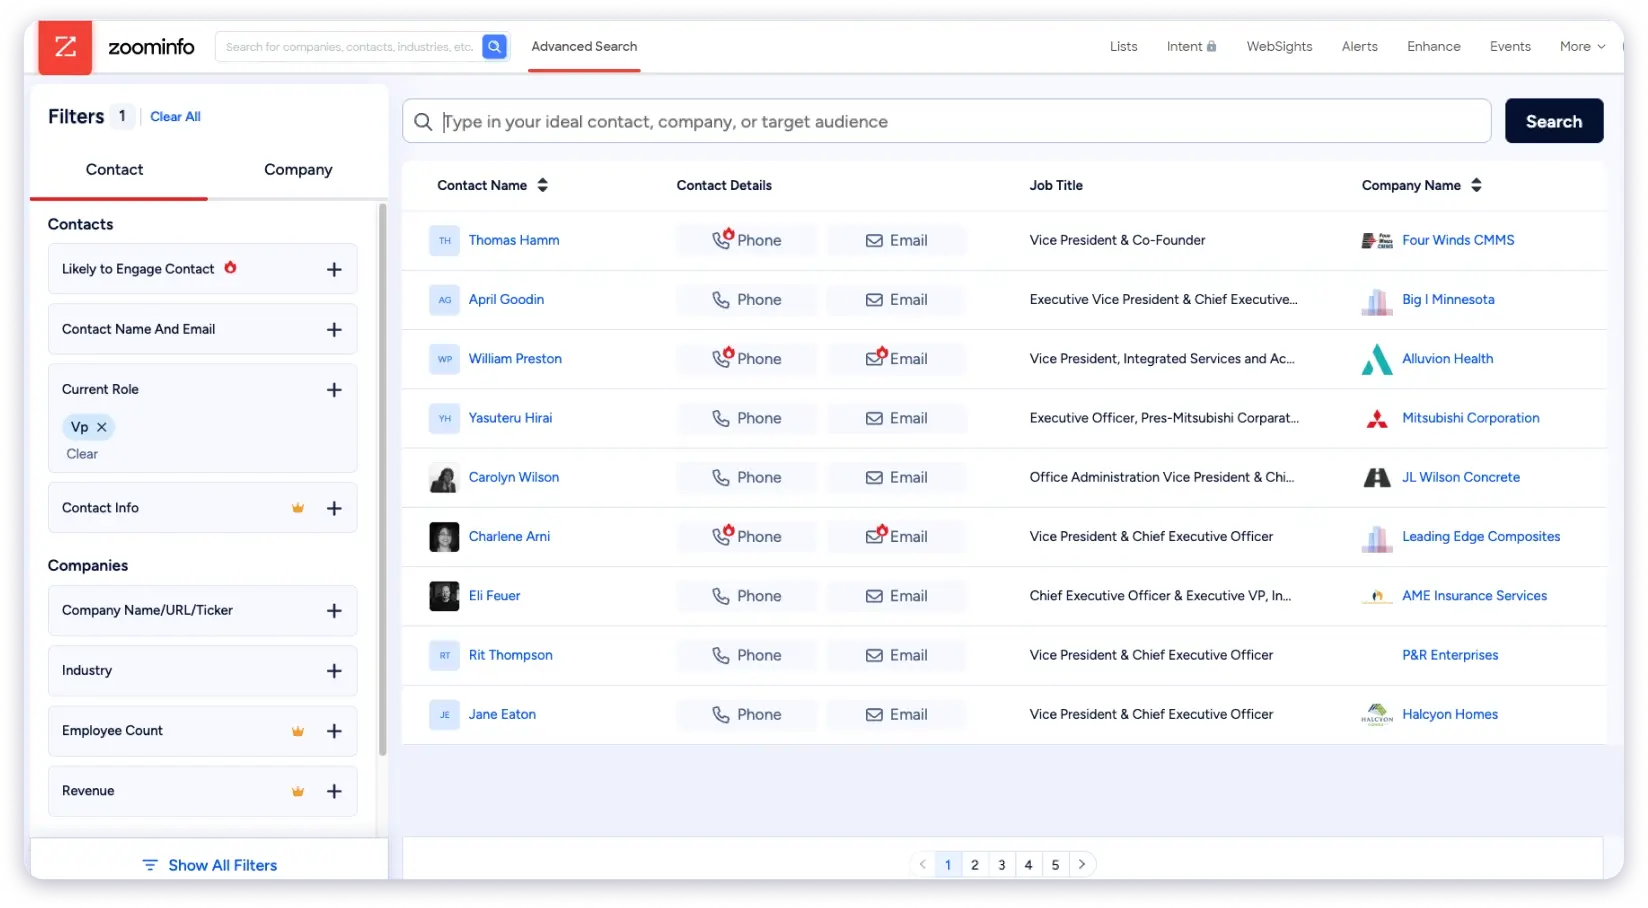
Task: Click the blue magnifier button in top search
Action: click(x=494, y=47)
